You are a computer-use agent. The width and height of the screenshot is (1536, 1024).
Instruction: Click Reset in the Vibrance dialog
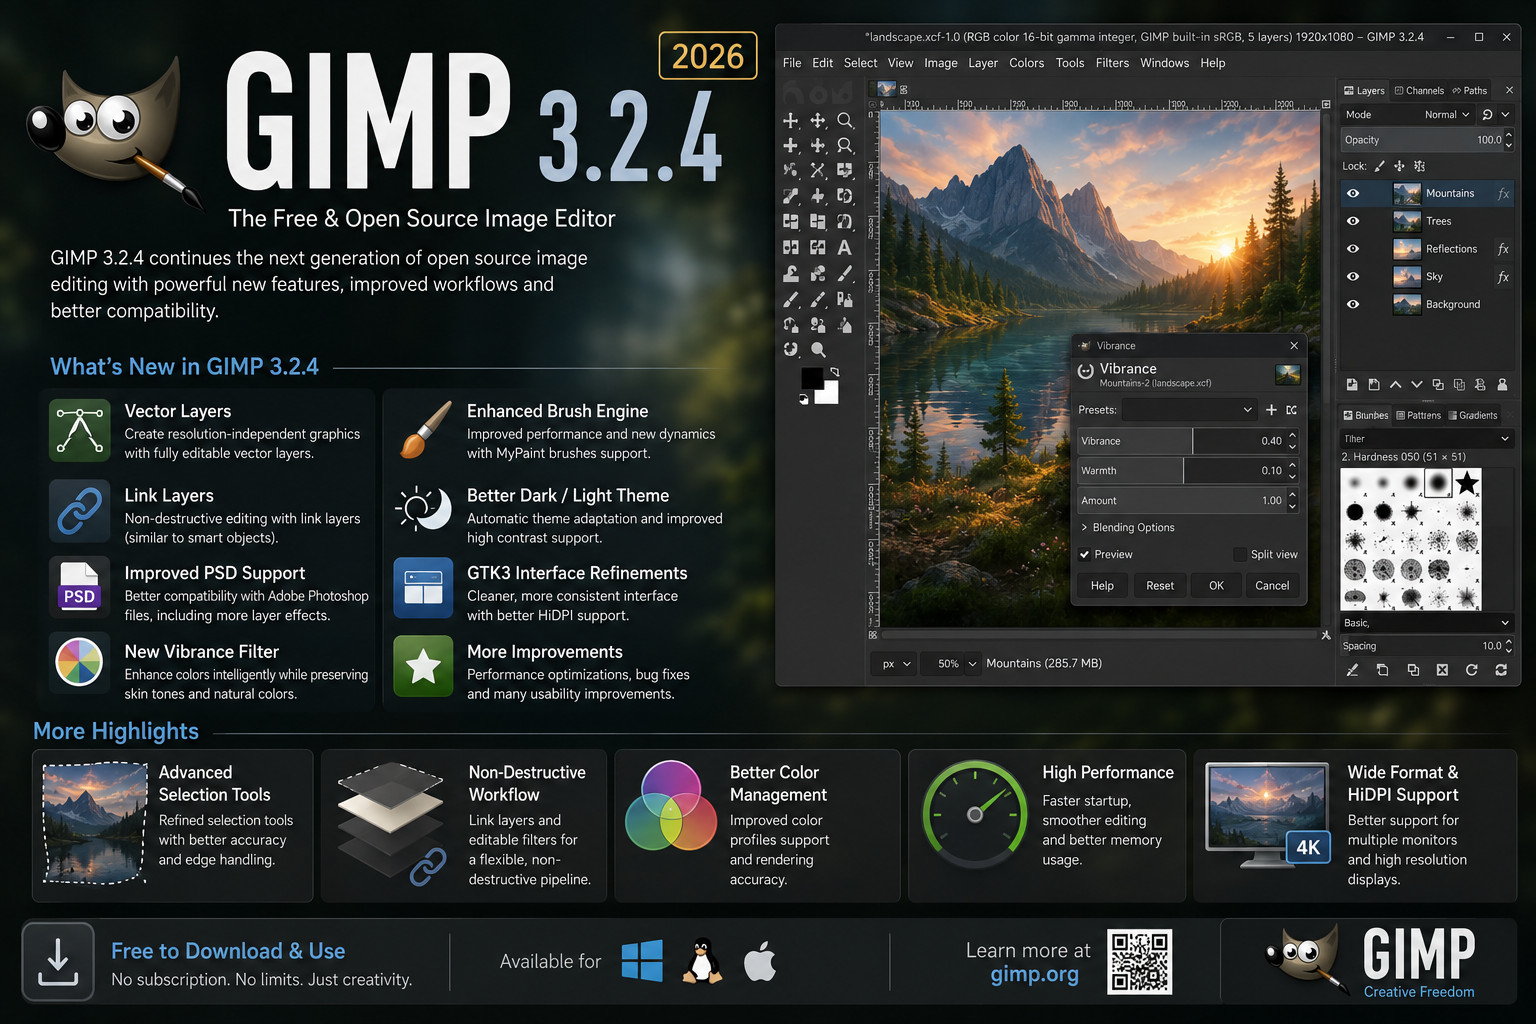(x=1160, y=586)
